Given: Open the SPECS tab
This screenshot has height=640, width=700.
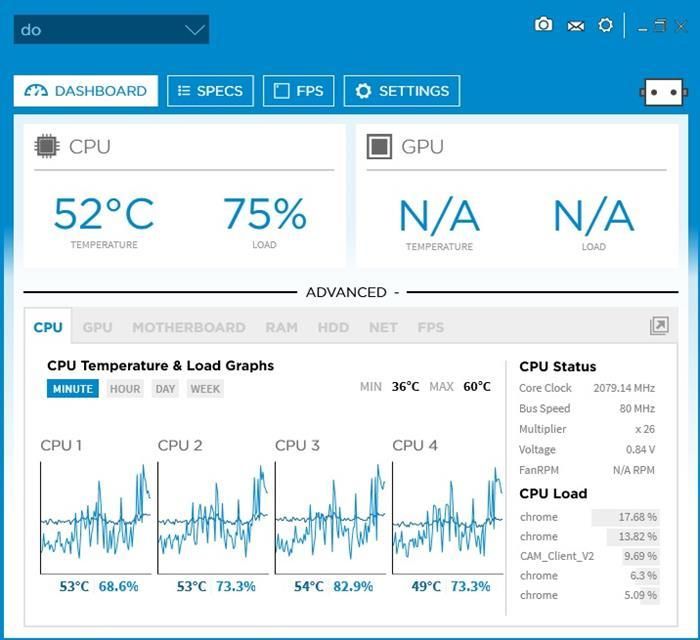Looking at the screenshot, I should (210, 91).
